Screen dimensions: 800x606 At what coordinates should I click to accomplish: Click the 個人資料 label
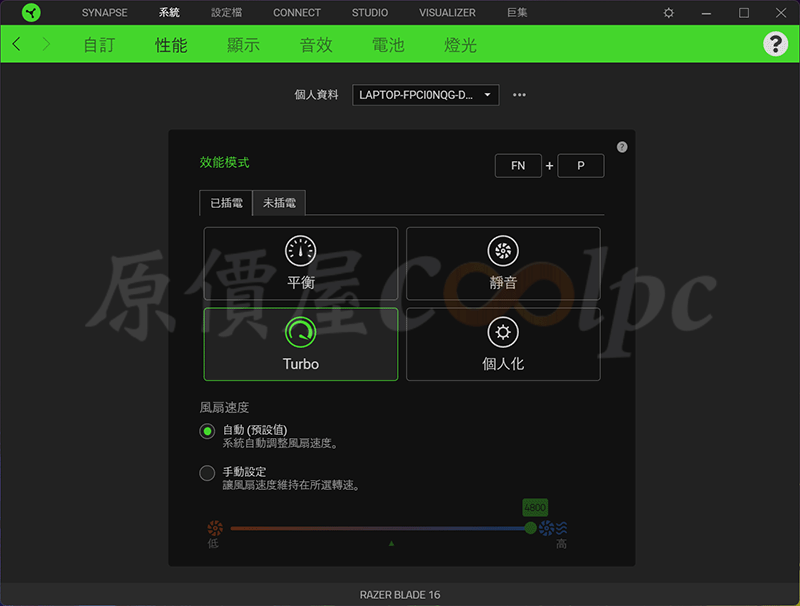(316, 95)
